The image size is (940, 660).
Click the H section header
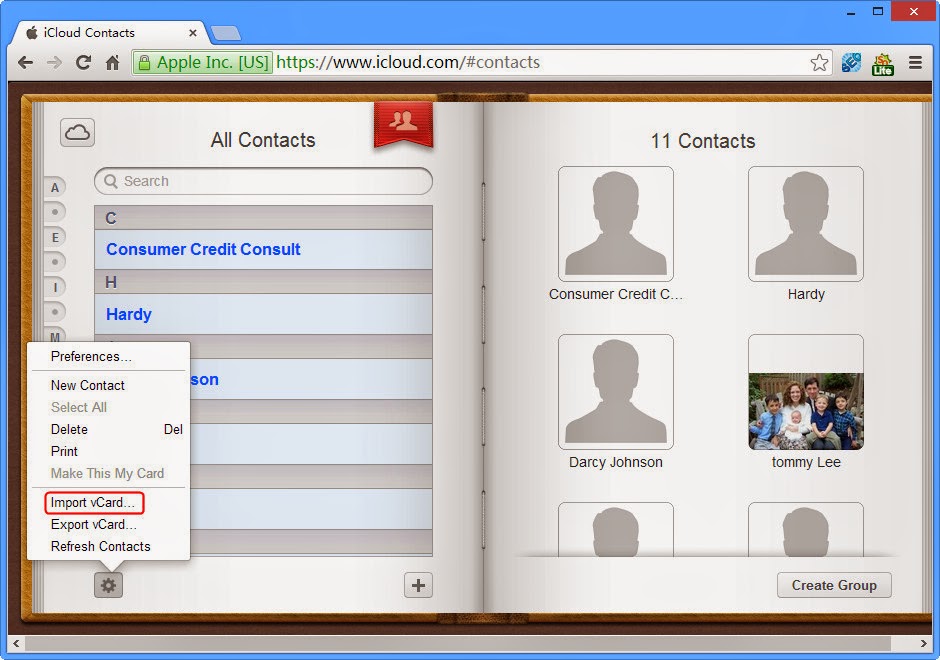pyautogui.click(x=263, y=282)
